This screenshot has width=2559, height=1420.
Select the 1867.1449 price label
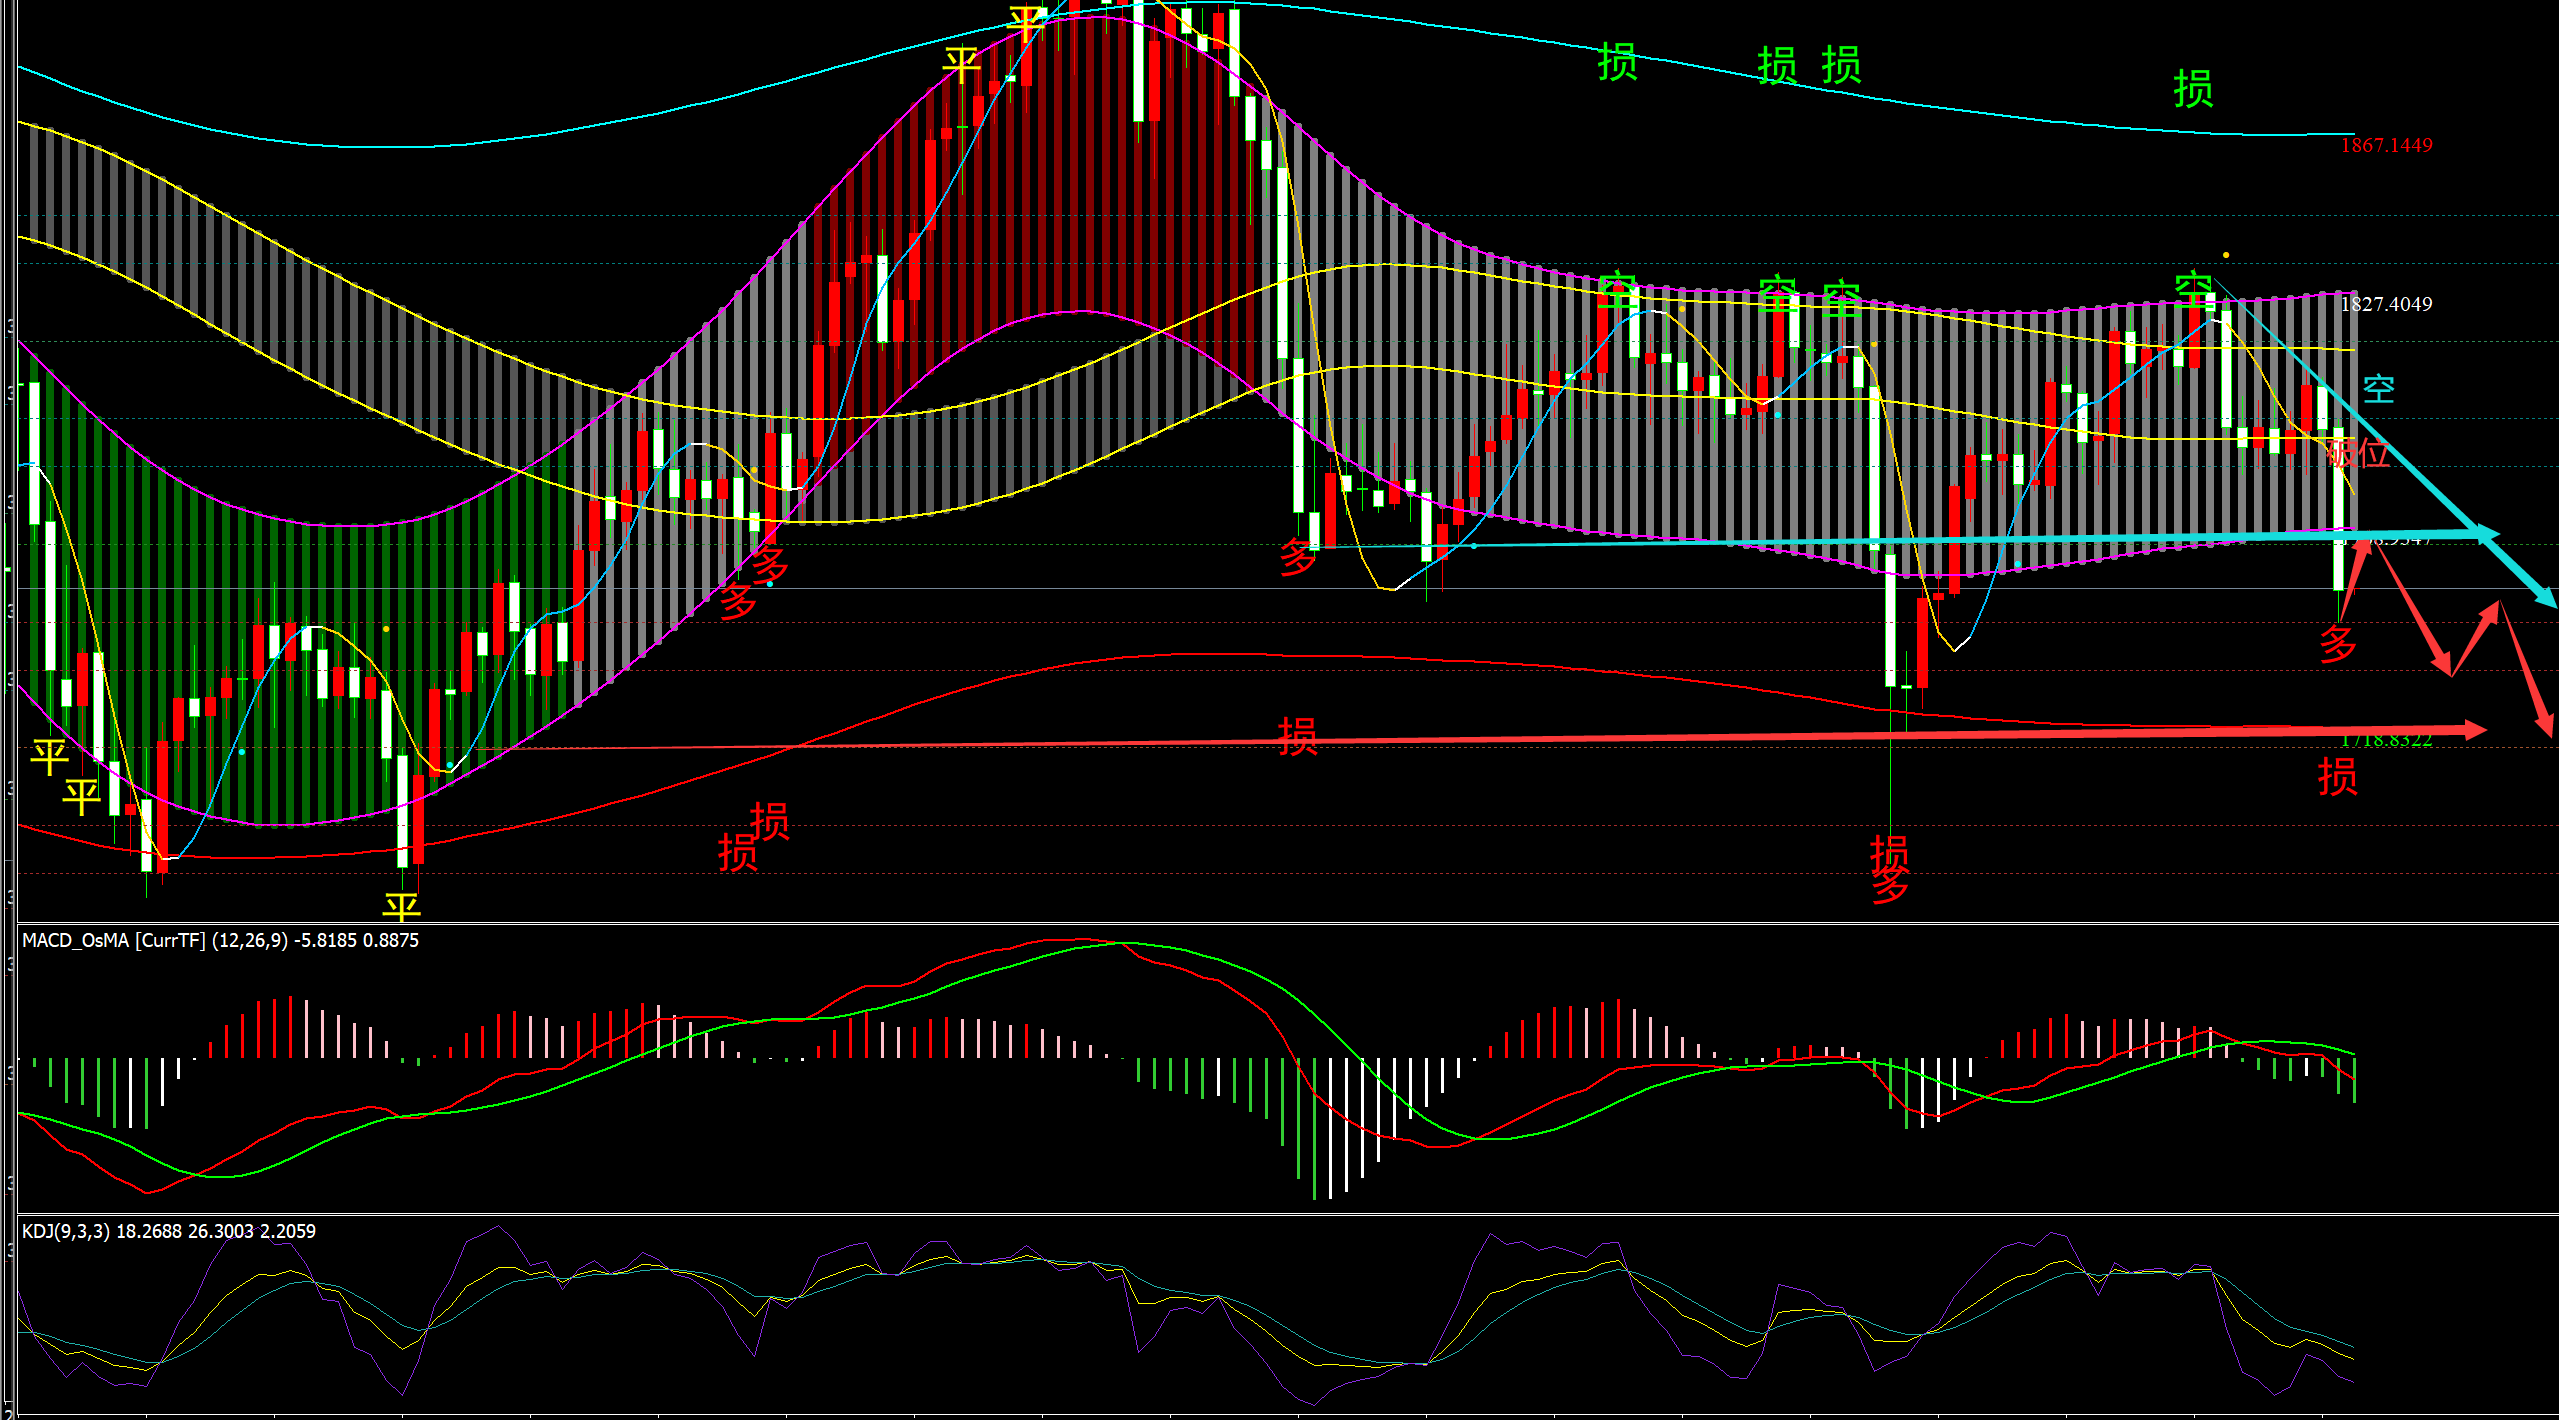(2386, 146)
